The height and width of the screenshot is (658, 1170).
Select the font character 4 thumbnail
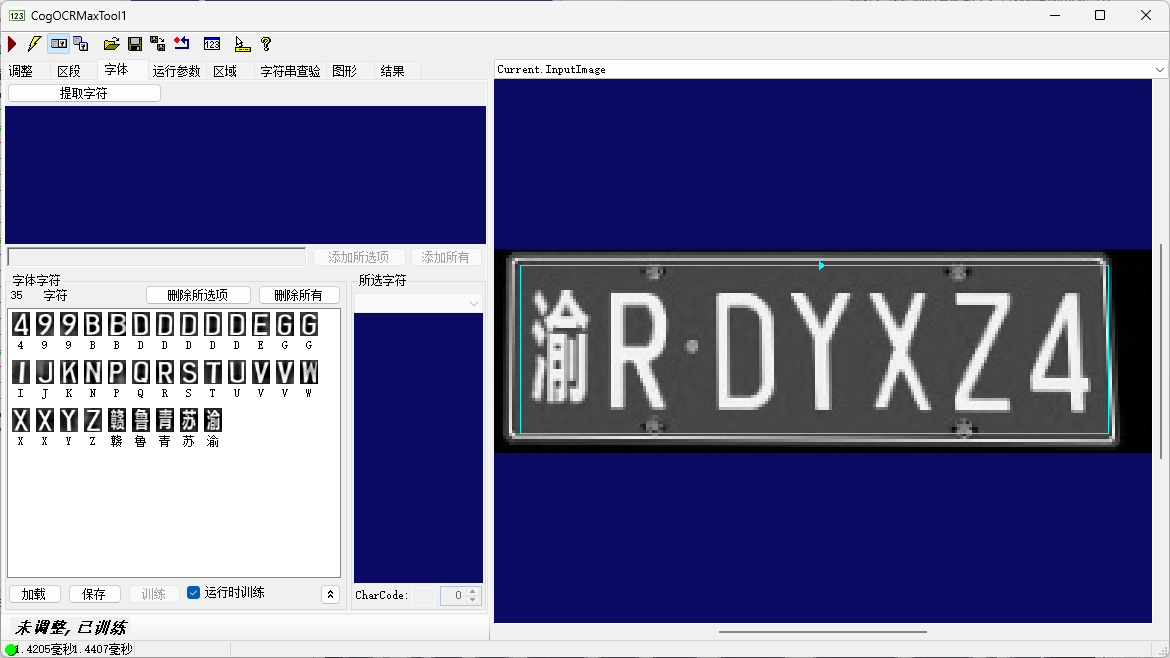(x=21, y=325)
